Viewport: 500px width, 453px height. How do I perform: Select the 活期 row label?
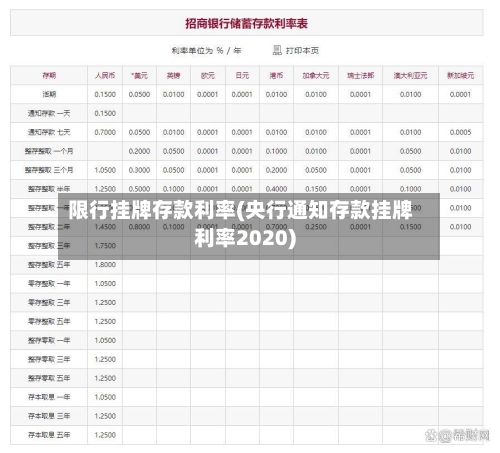click(49, 94)
